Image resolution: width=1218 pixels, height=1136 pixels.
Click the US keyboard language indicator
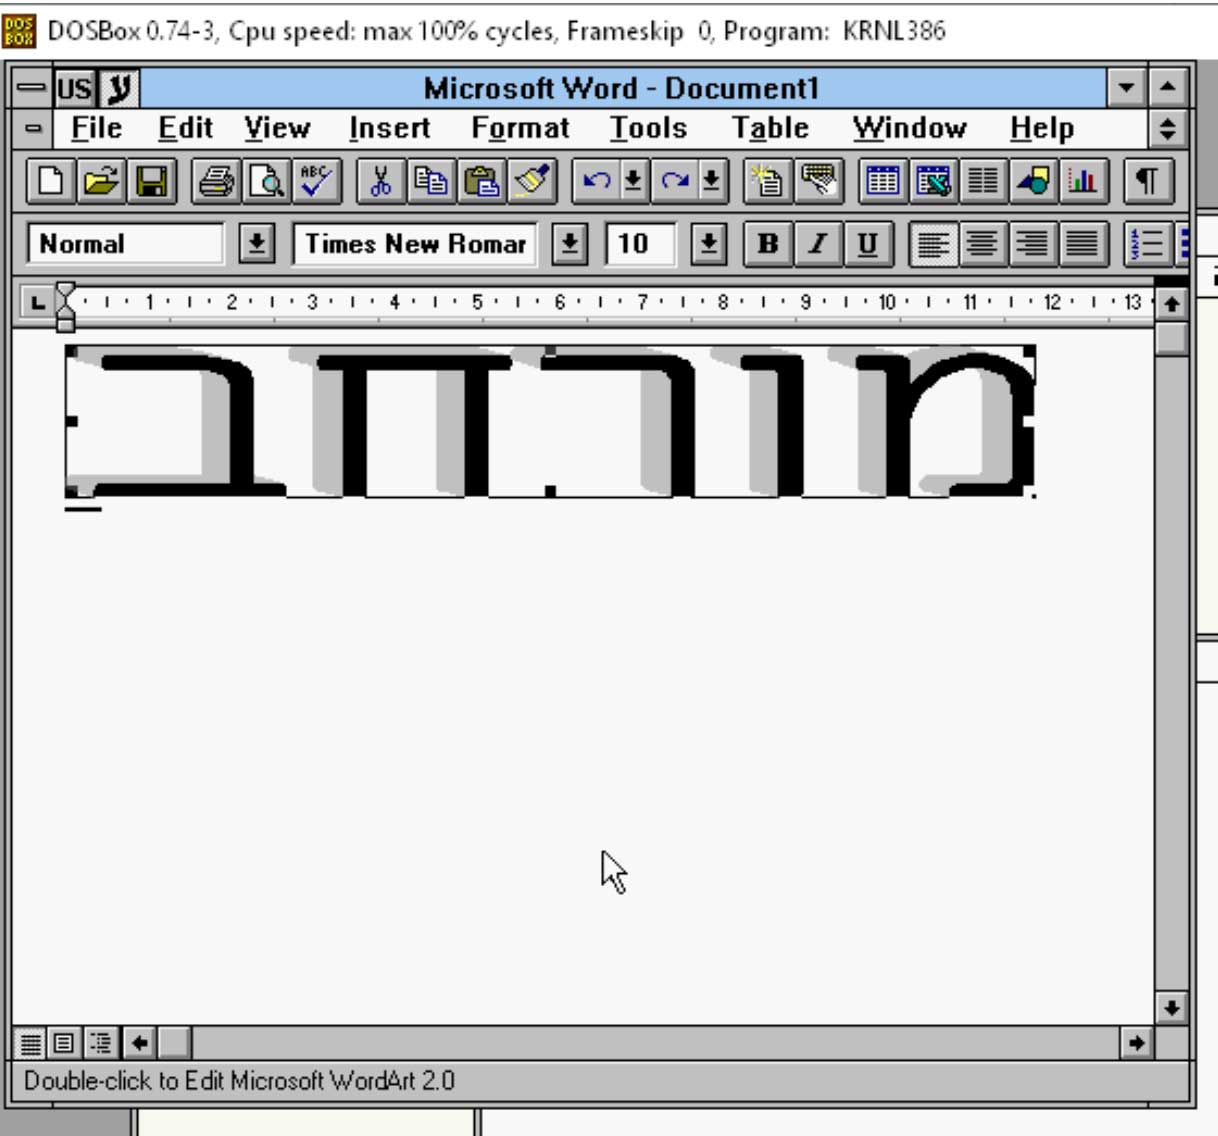coord(74,88)
